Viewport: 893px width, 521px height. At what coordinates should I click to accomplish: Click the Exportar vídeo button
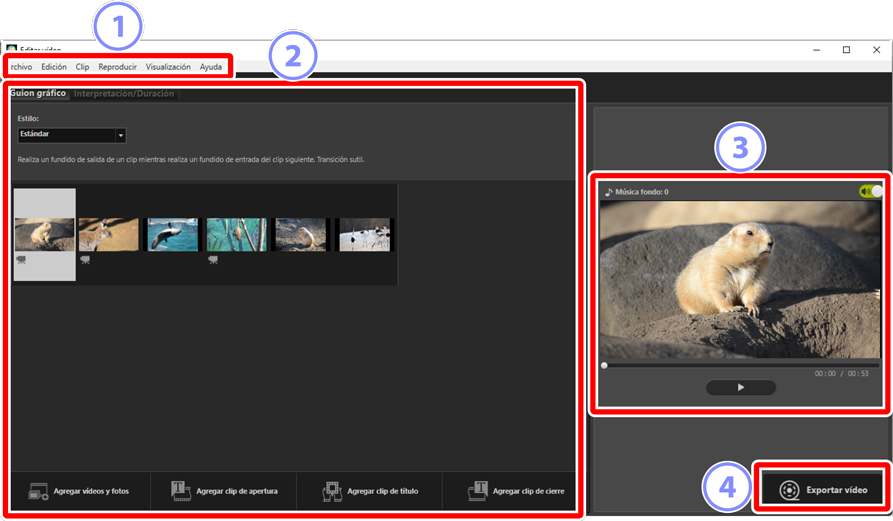(823, 490)
